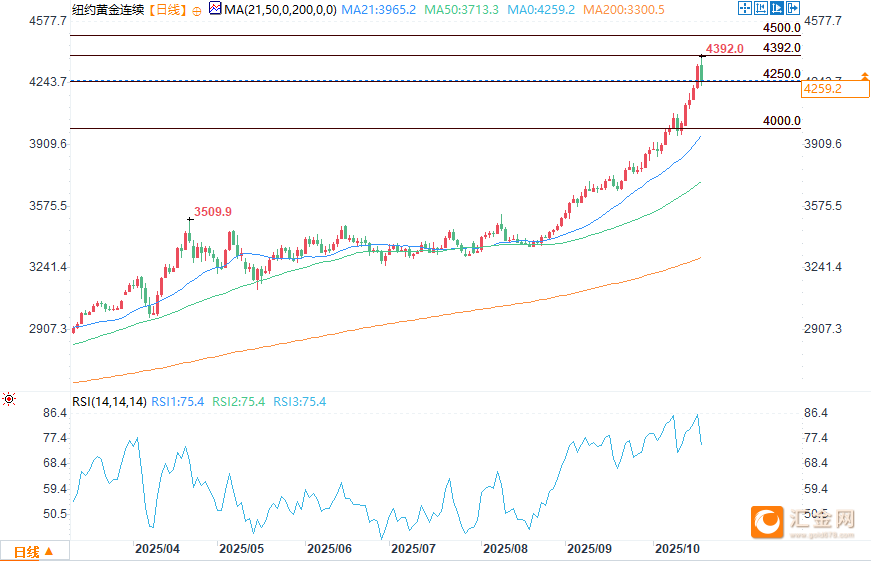This screenshot has height=561, width=871.
Task: Click the orange crosshair circle beside 日线
Action: tap(197, 11)
